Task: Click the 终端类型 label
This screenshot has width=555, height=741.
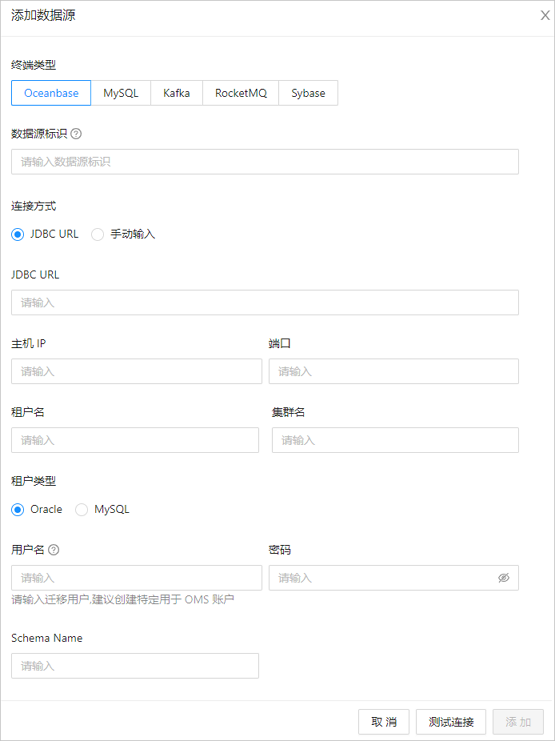Action: 34,65
